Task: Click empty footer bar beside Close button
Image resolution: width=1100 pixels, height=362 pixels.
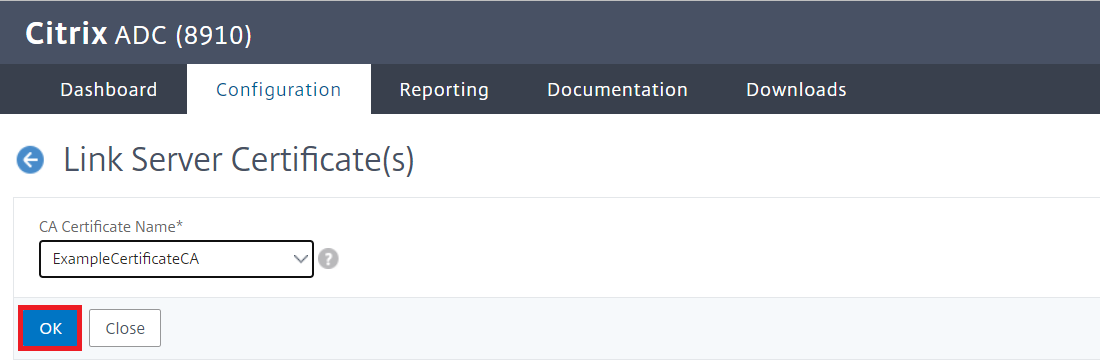Action: point(630,328)
